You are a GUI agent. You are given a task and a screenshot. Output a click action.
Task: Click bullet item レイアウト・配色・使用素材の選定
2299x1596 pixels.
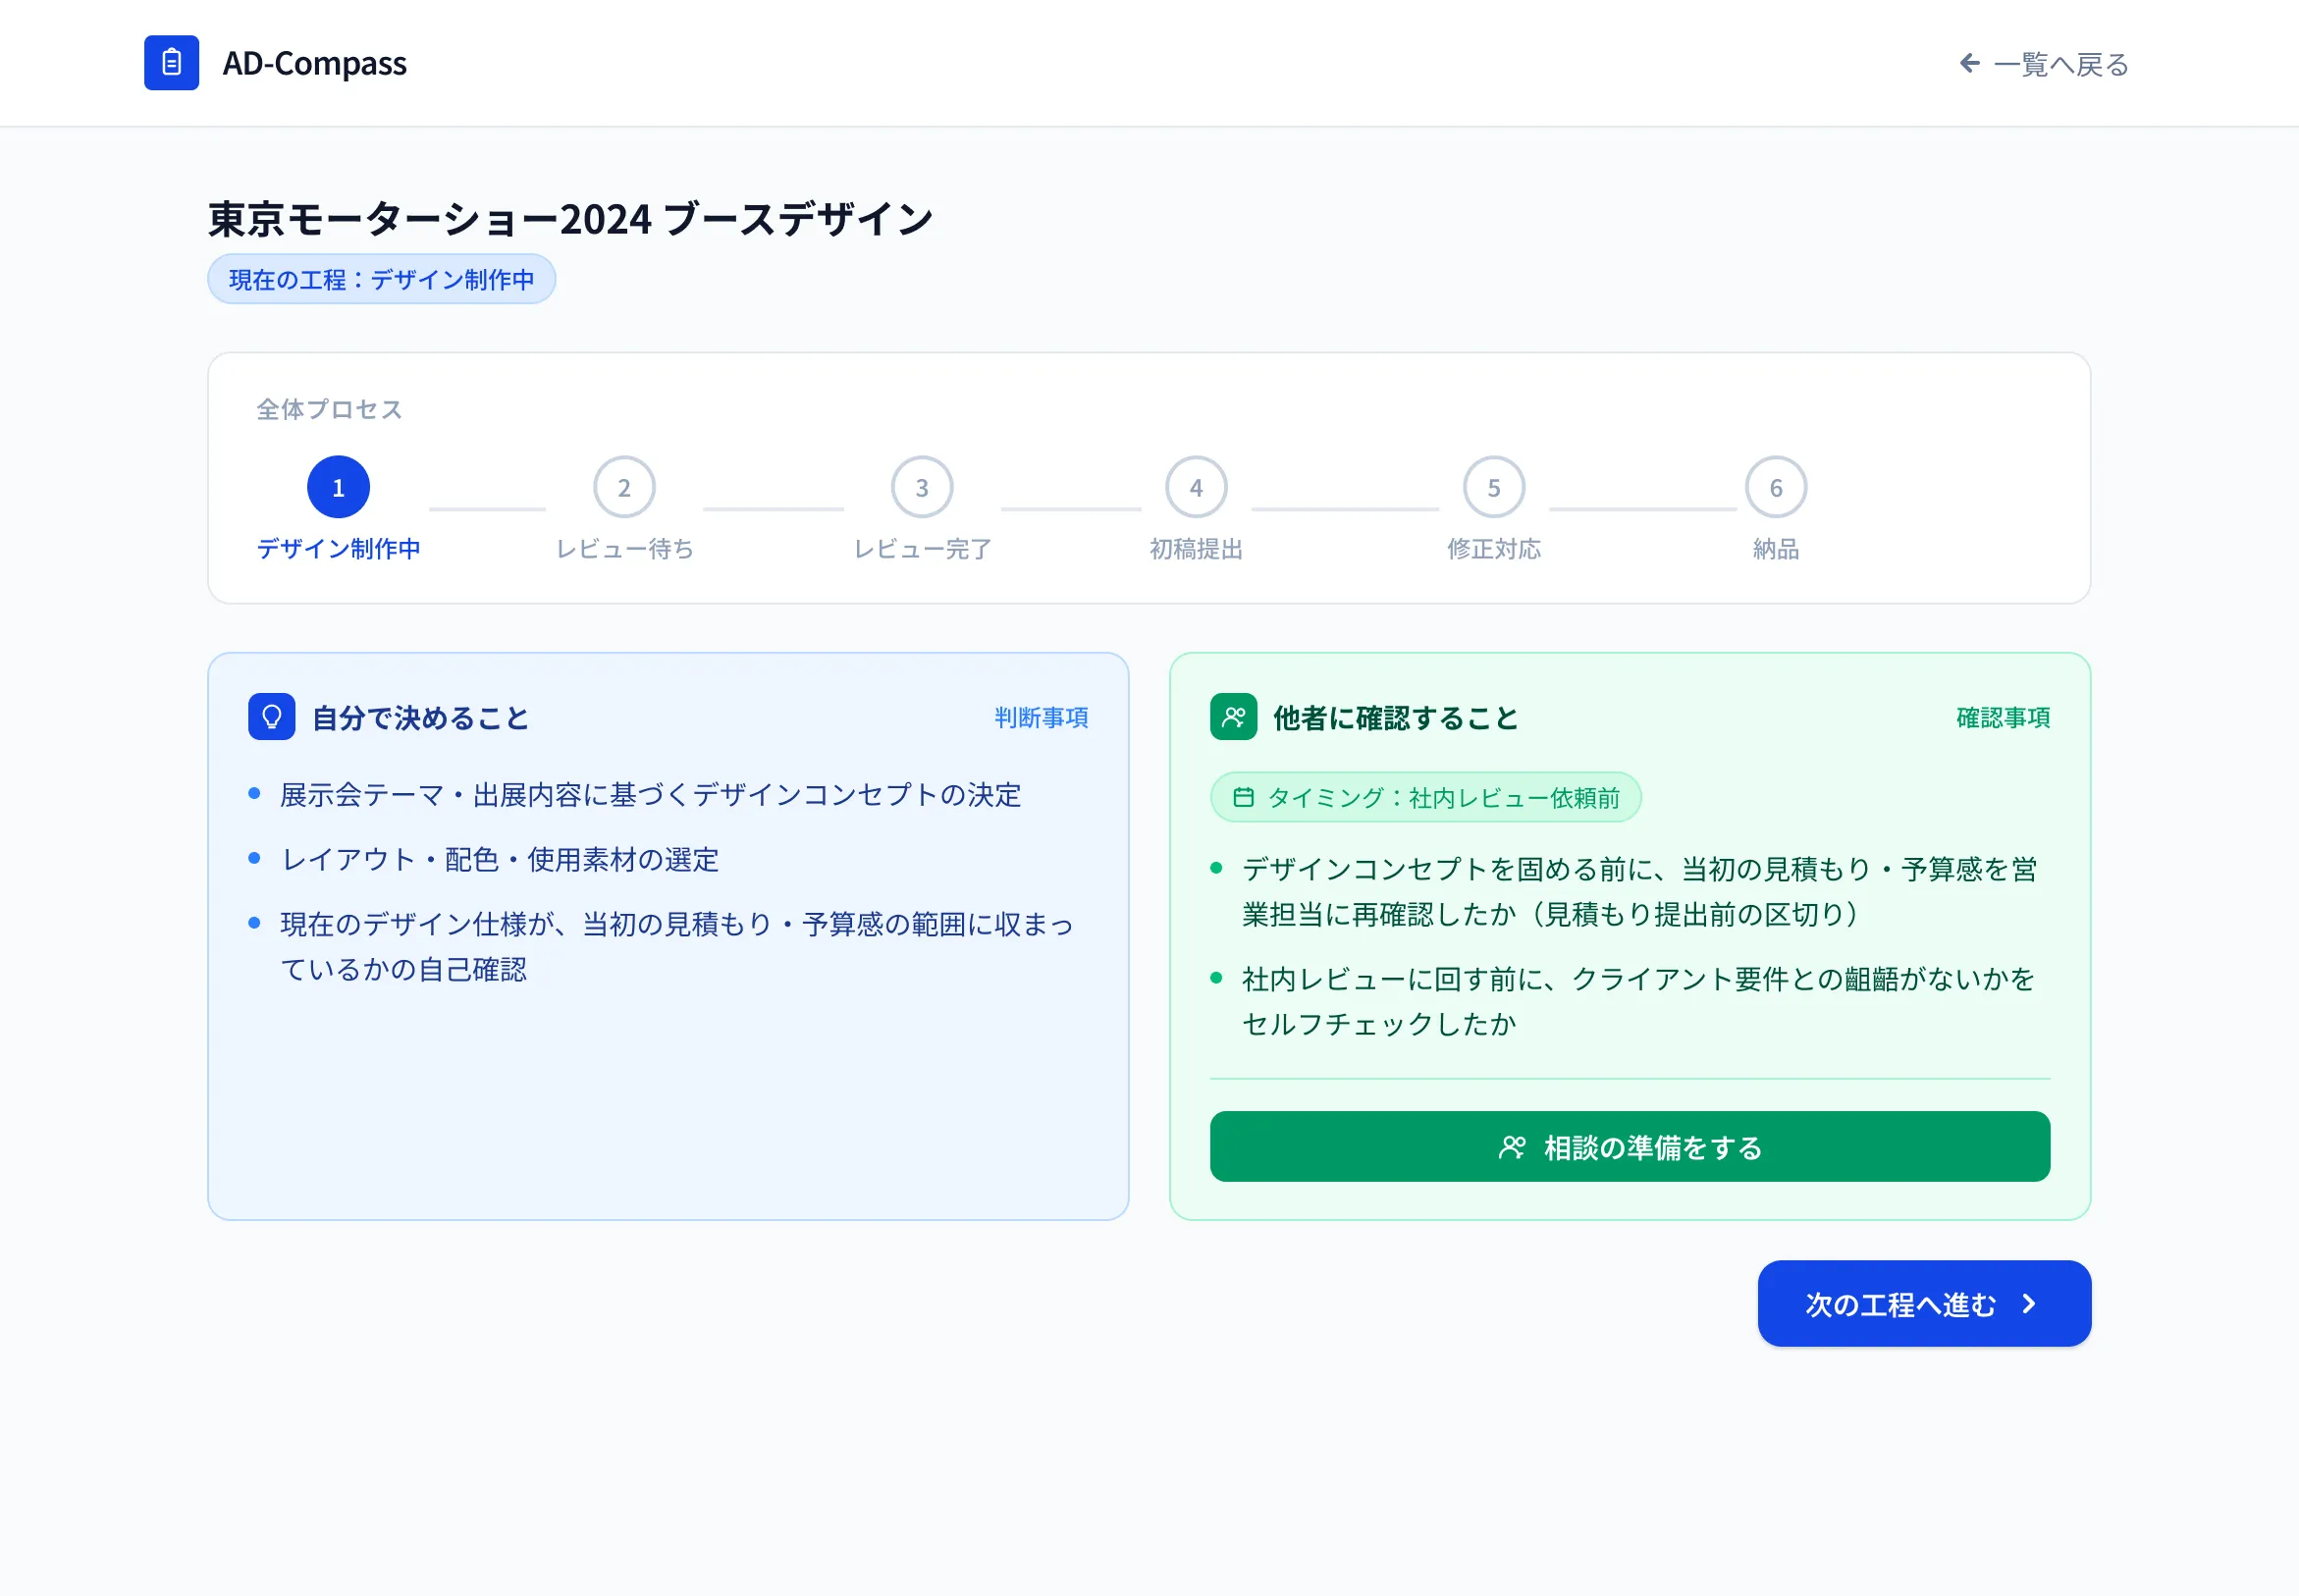(x=499, y=860)
